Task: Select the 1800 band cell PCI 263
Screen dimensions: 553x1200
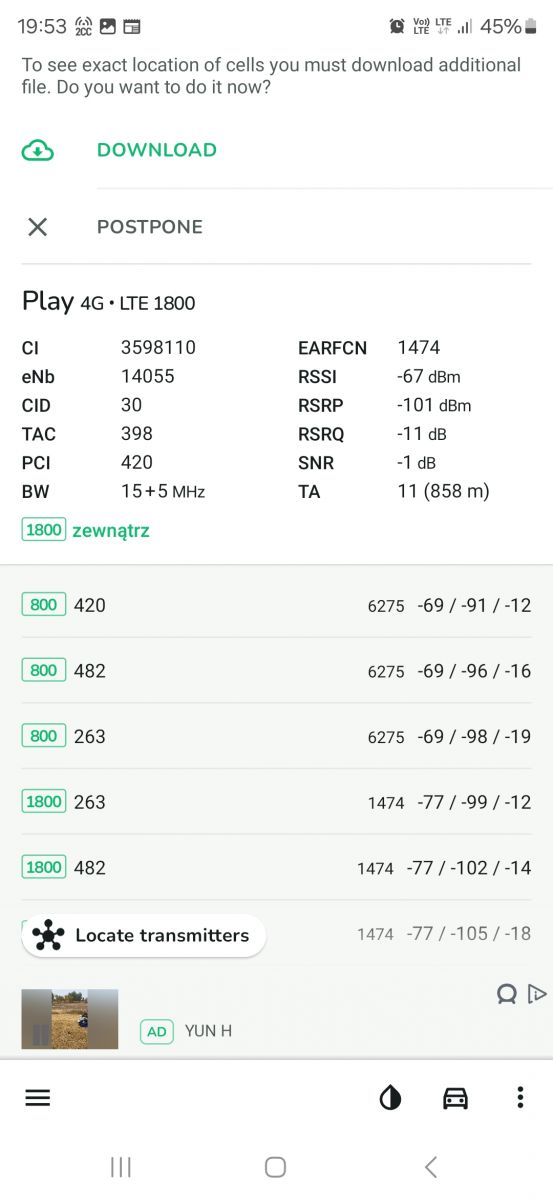Action: pyautogui.click(x=276, y=802)
